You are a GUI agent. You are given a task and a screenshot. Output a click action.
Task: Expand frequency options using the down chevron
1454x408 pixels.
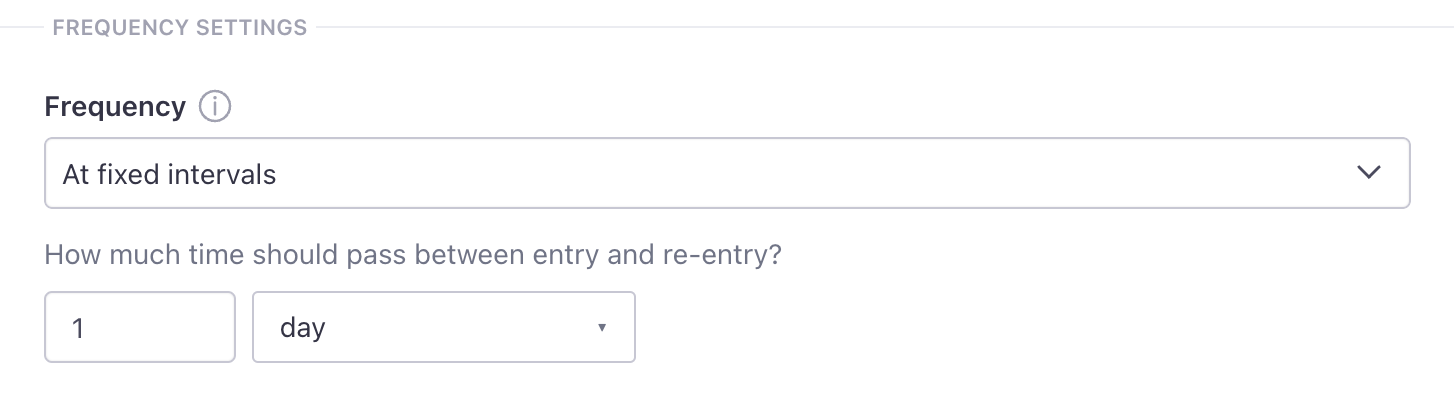click(x=1368, y=173)
